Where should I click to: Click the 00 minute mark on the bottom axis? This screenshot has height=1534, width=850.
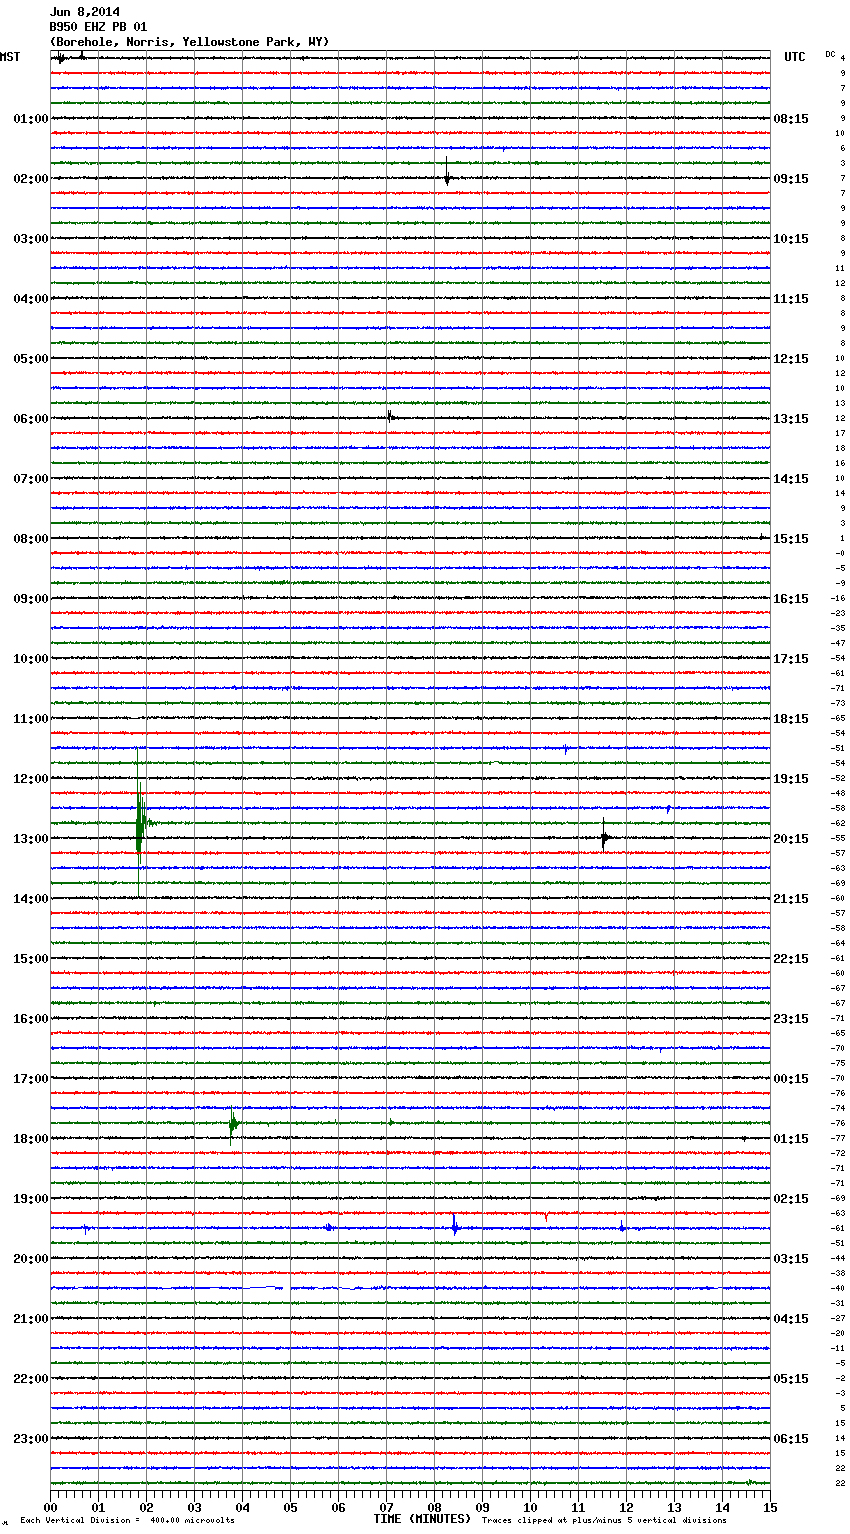coord(51,1507)
